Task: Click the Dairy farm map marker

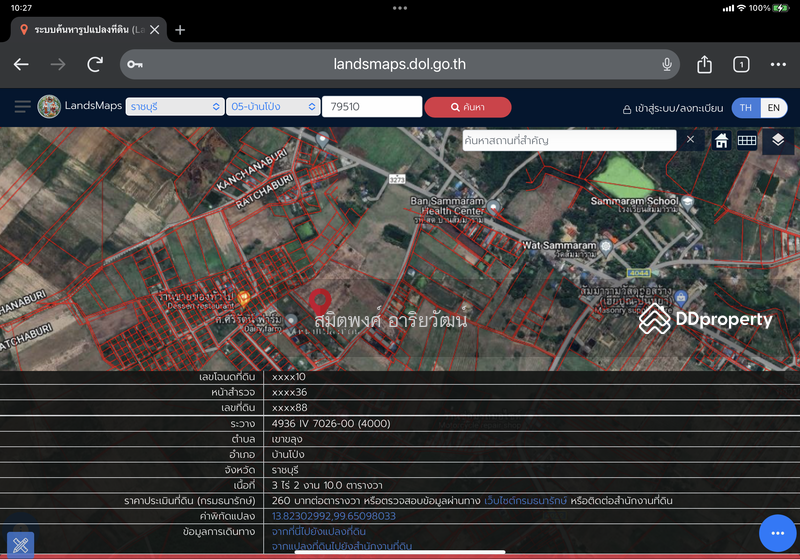Action: tap(291, 321)
